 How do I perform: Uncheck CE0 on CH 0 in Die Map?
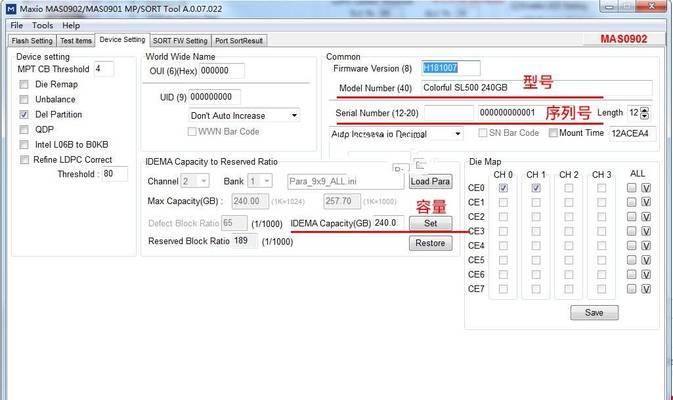[x=503, y=188]
